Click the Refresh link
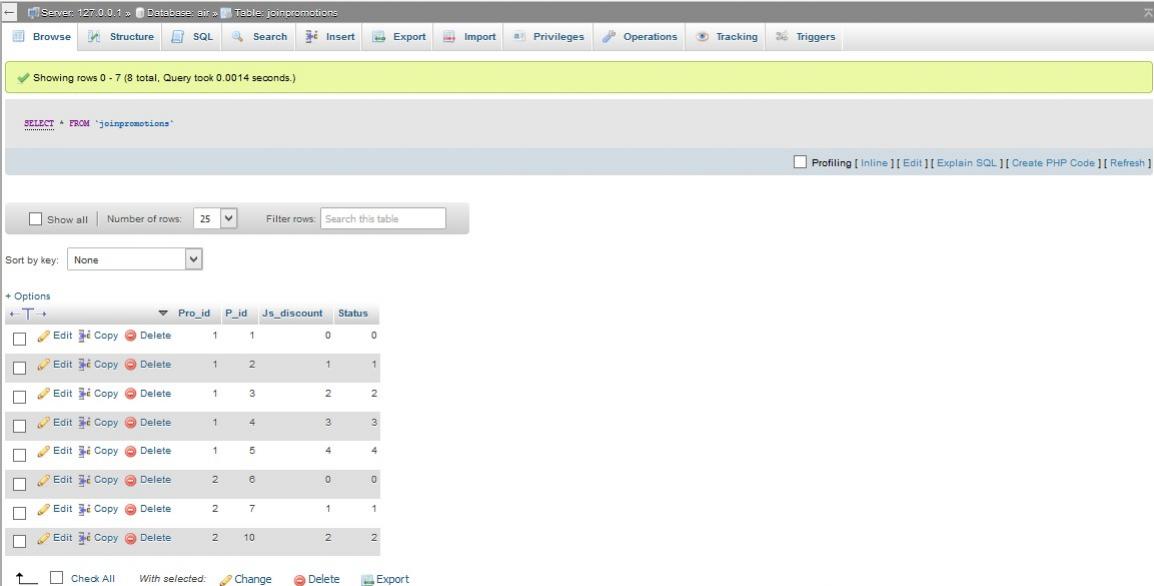 click(x=1128, y=163)
